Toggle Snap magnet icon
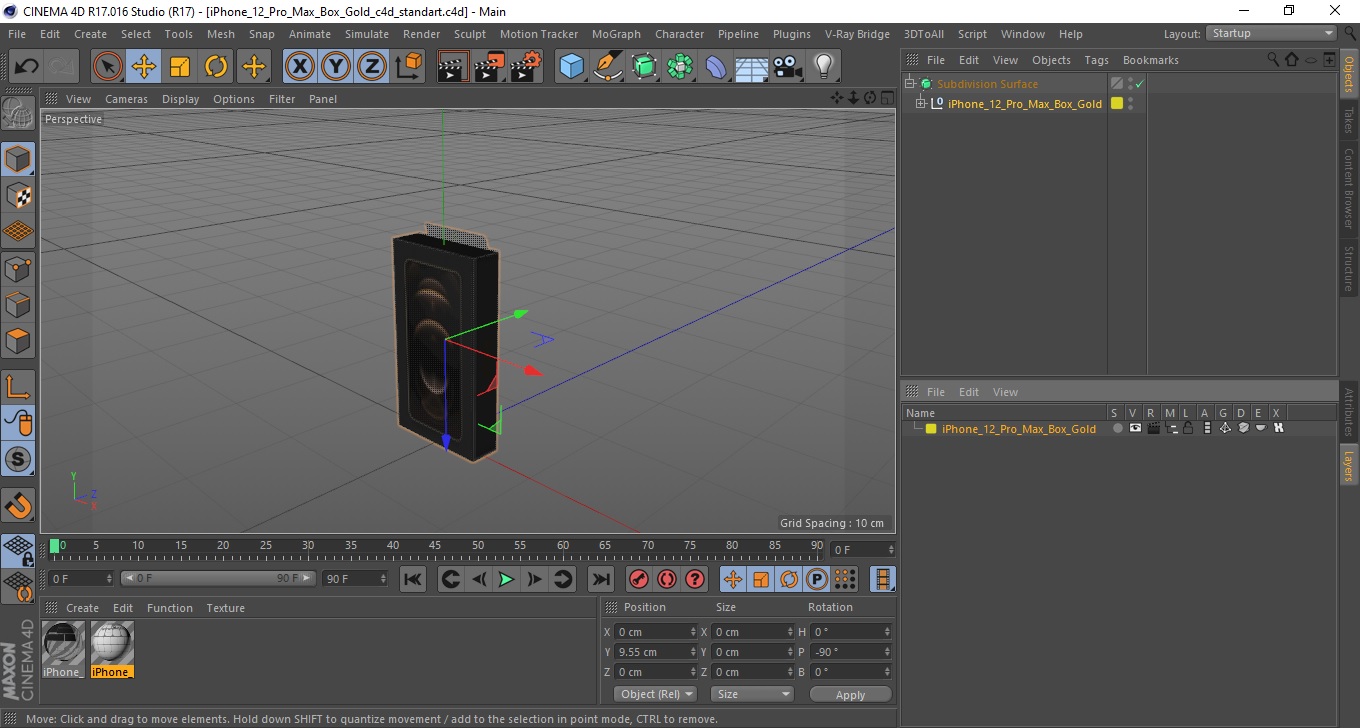1360x728 pixels. pos(18,505)
